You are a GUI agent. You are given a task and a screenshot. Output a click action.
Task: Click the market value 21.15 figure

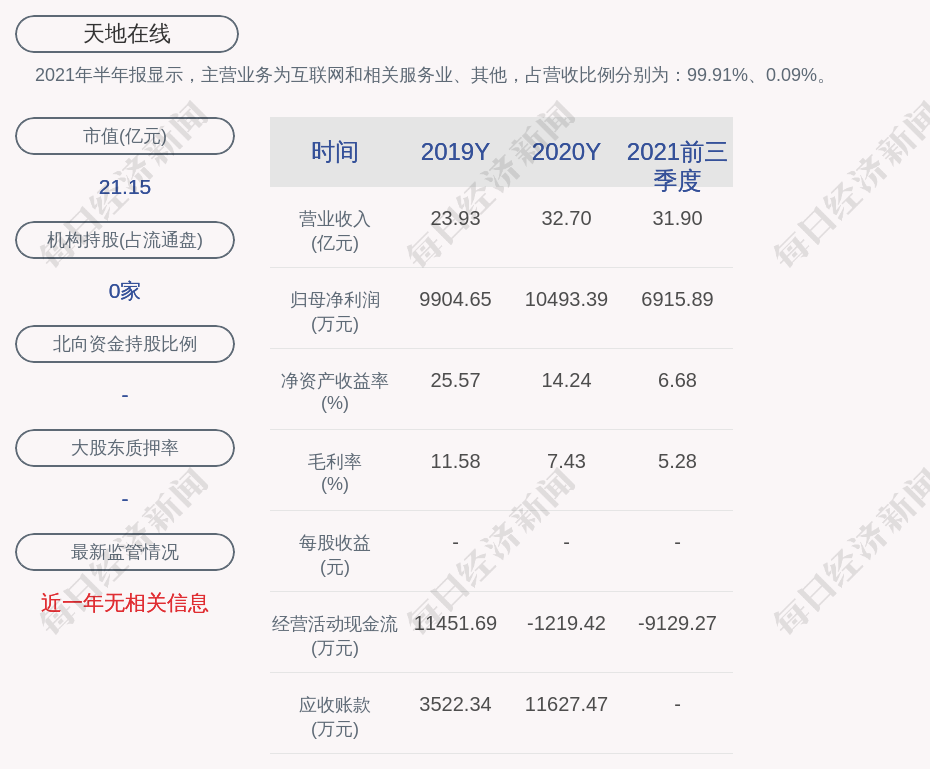click(125, 187)
